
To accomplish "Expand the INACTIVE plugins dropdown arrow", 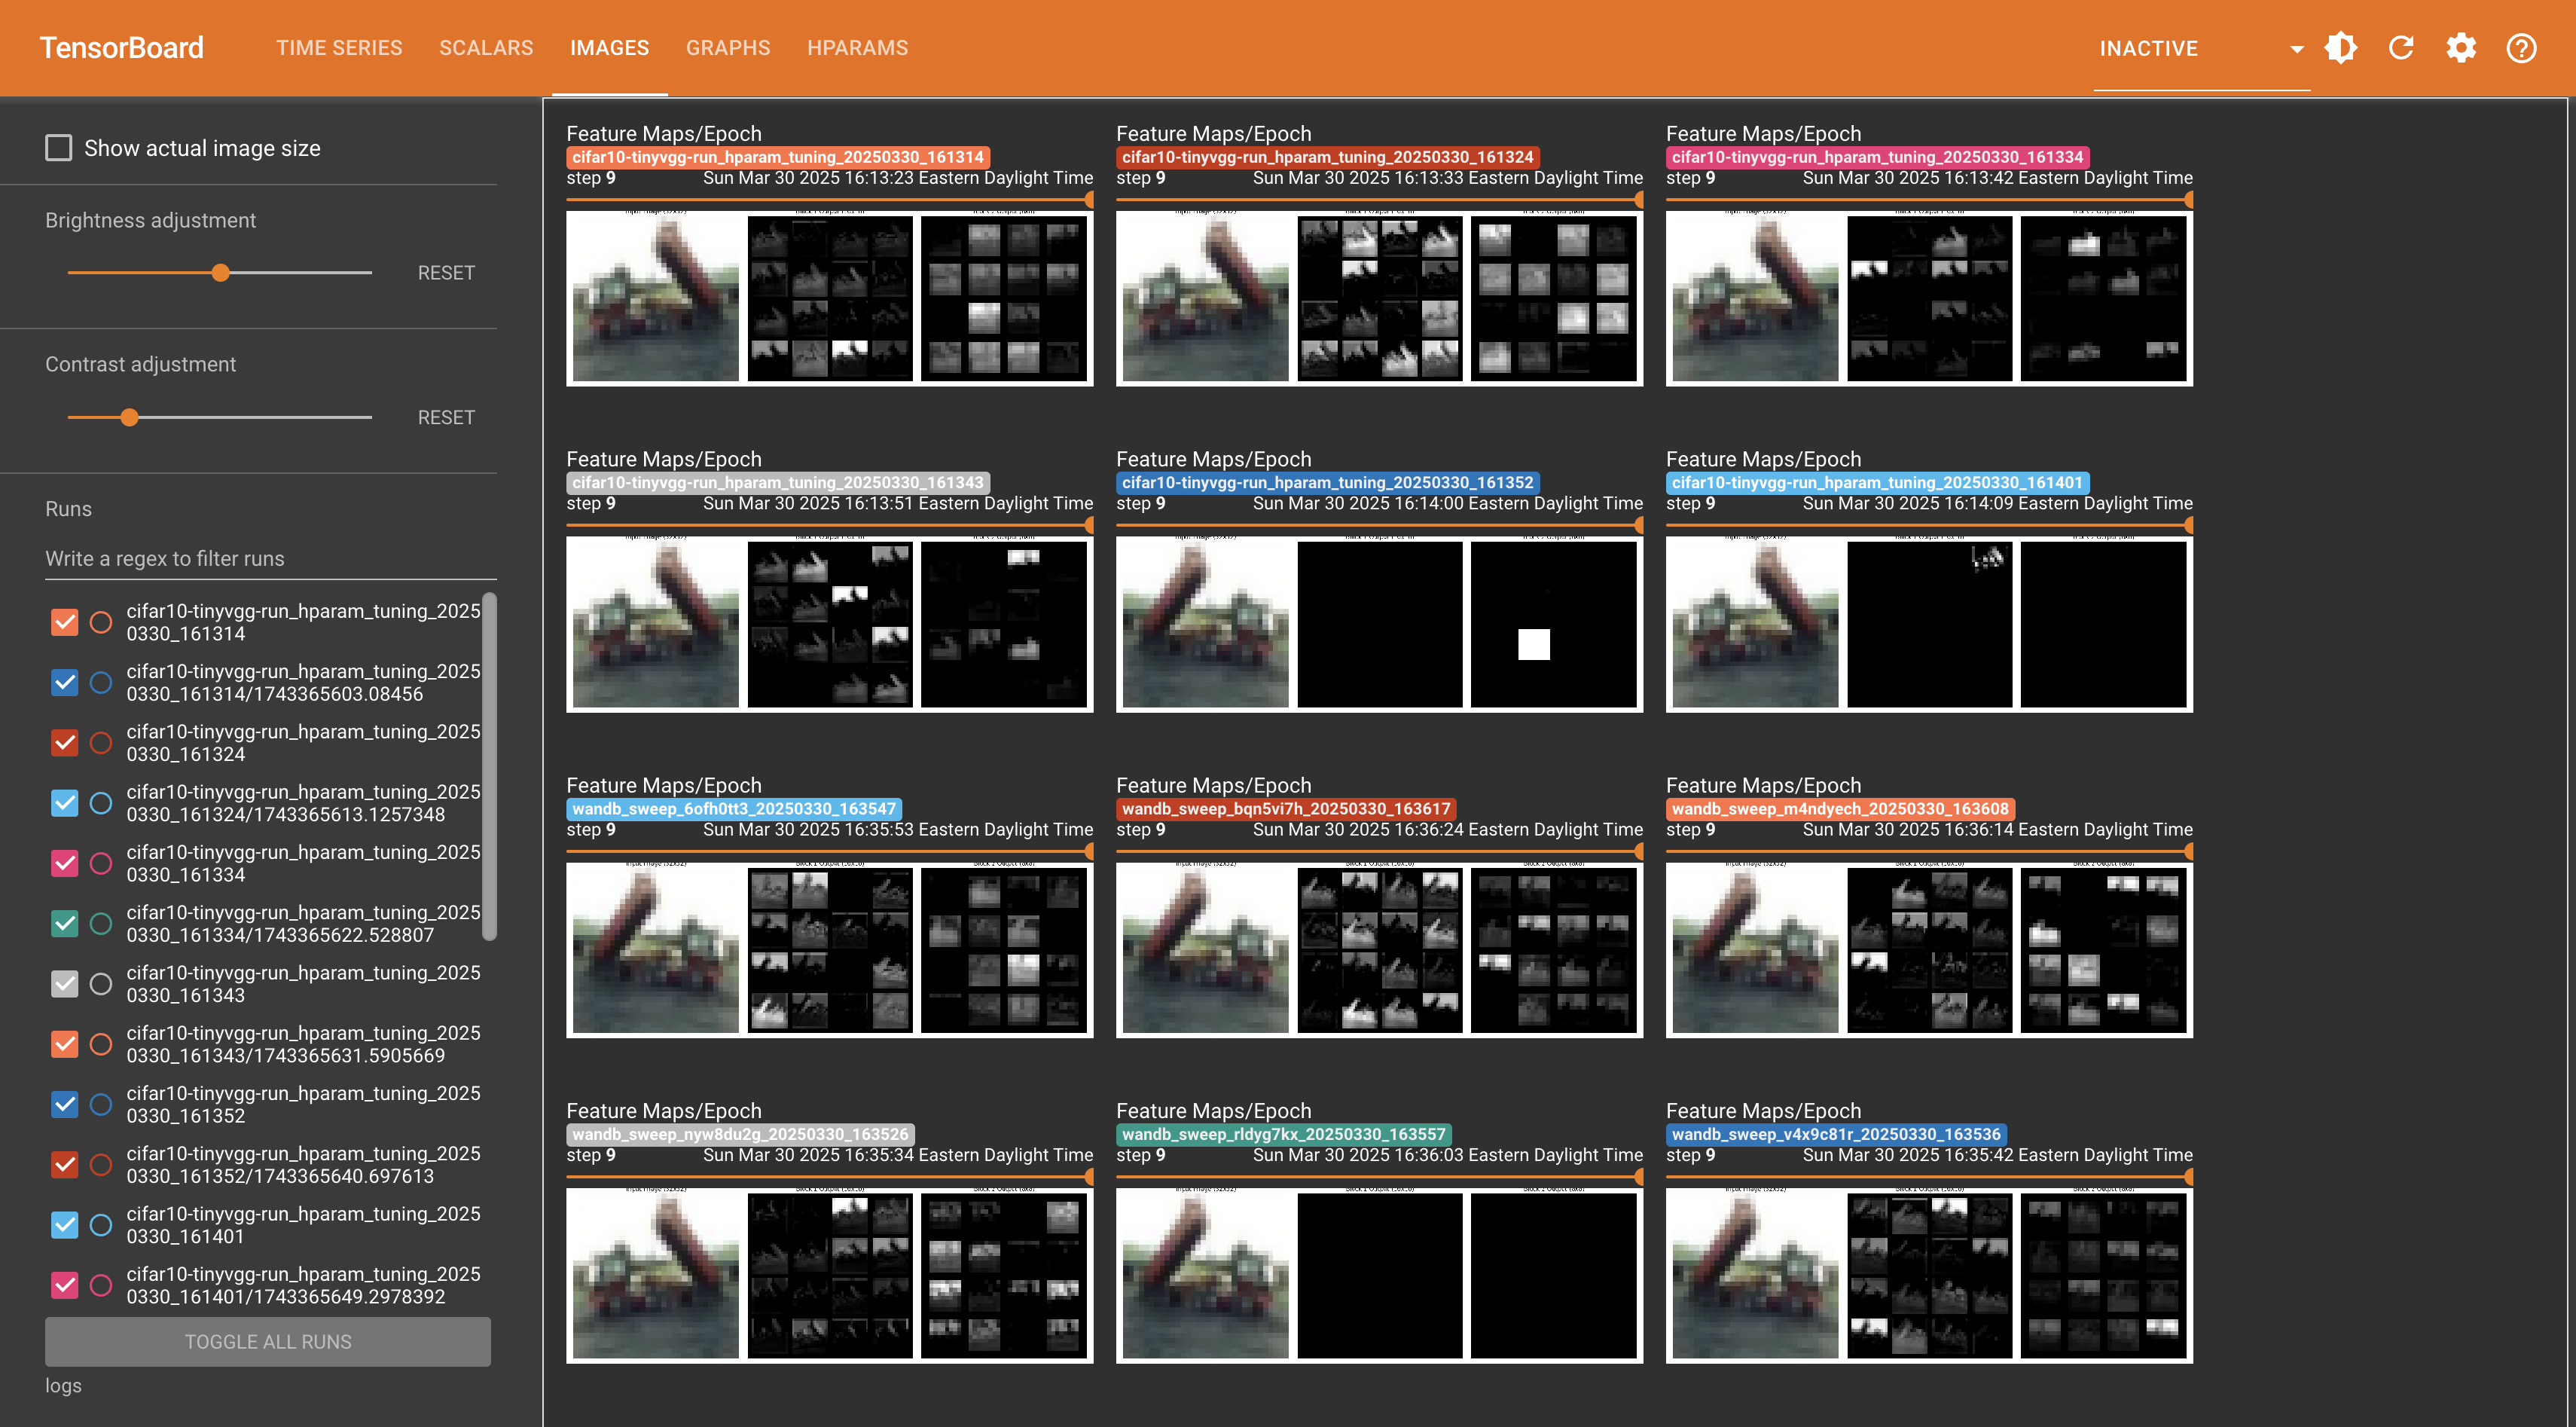I will [x=2296, y=48].
